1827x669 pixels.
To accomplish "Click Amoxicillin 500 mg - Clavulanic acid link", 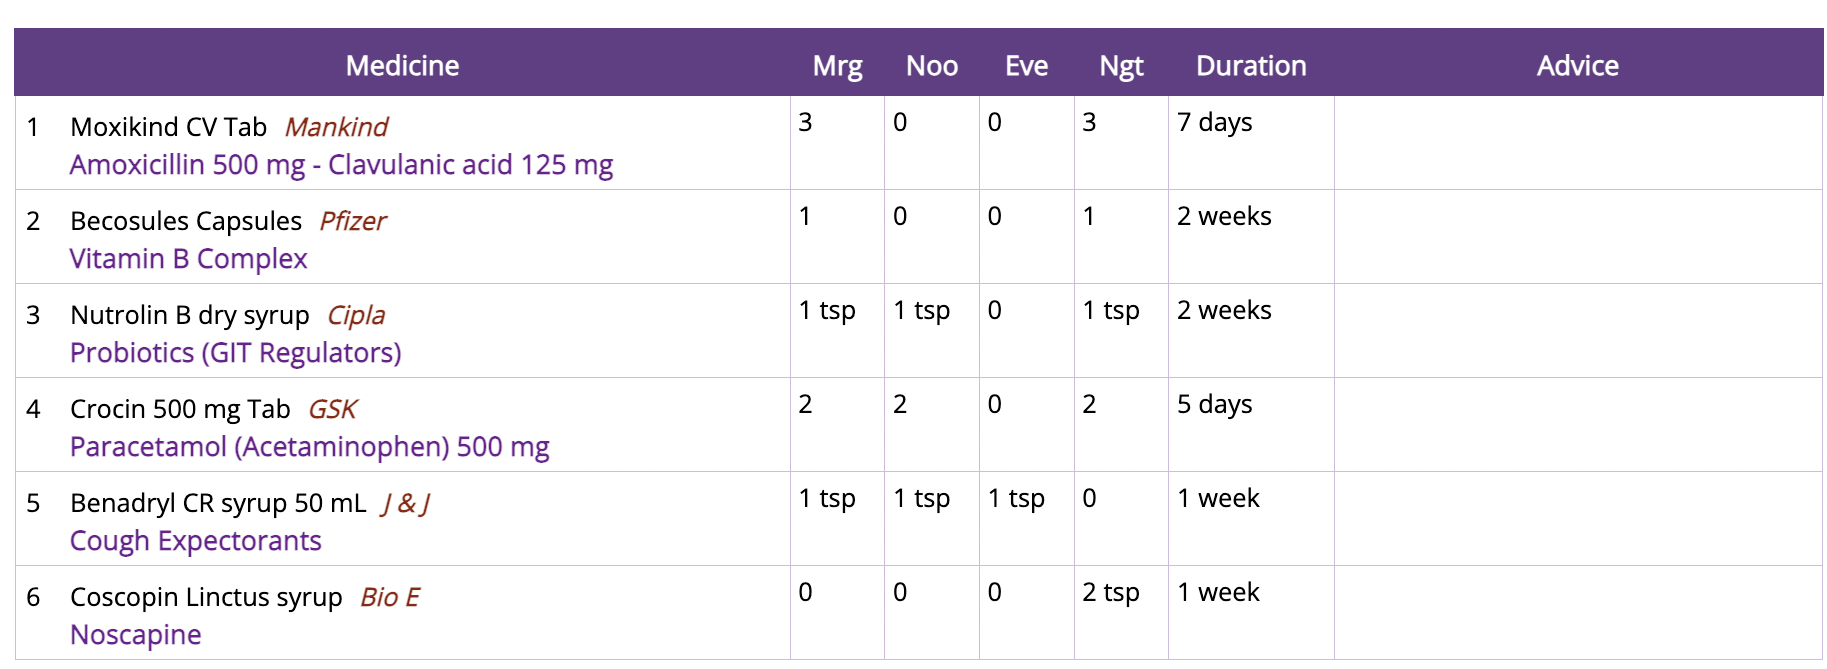I will point(341,165).
